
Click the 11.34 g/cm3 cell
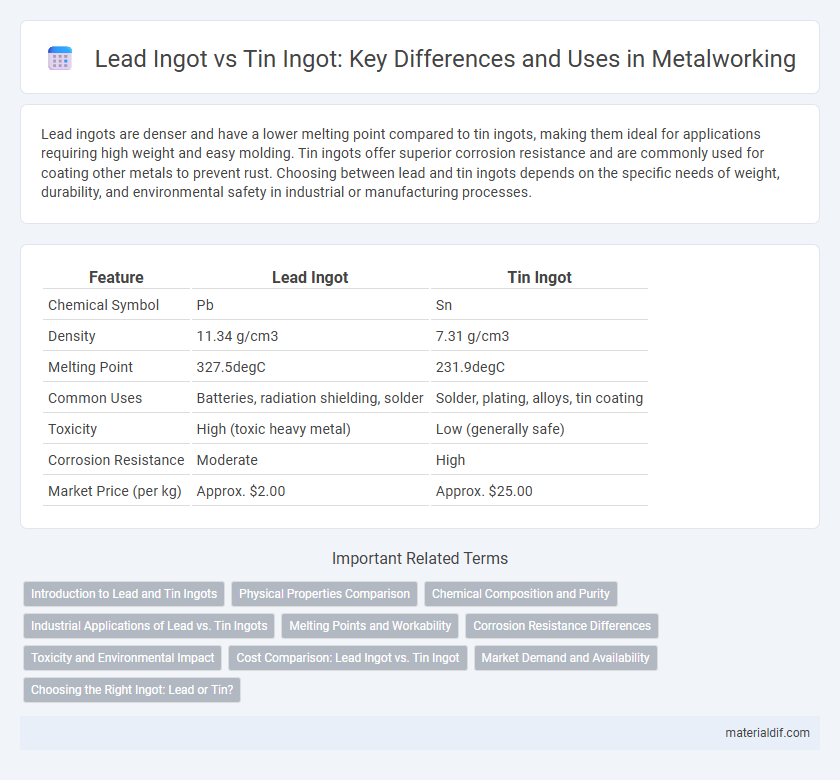tap(237, 336)
